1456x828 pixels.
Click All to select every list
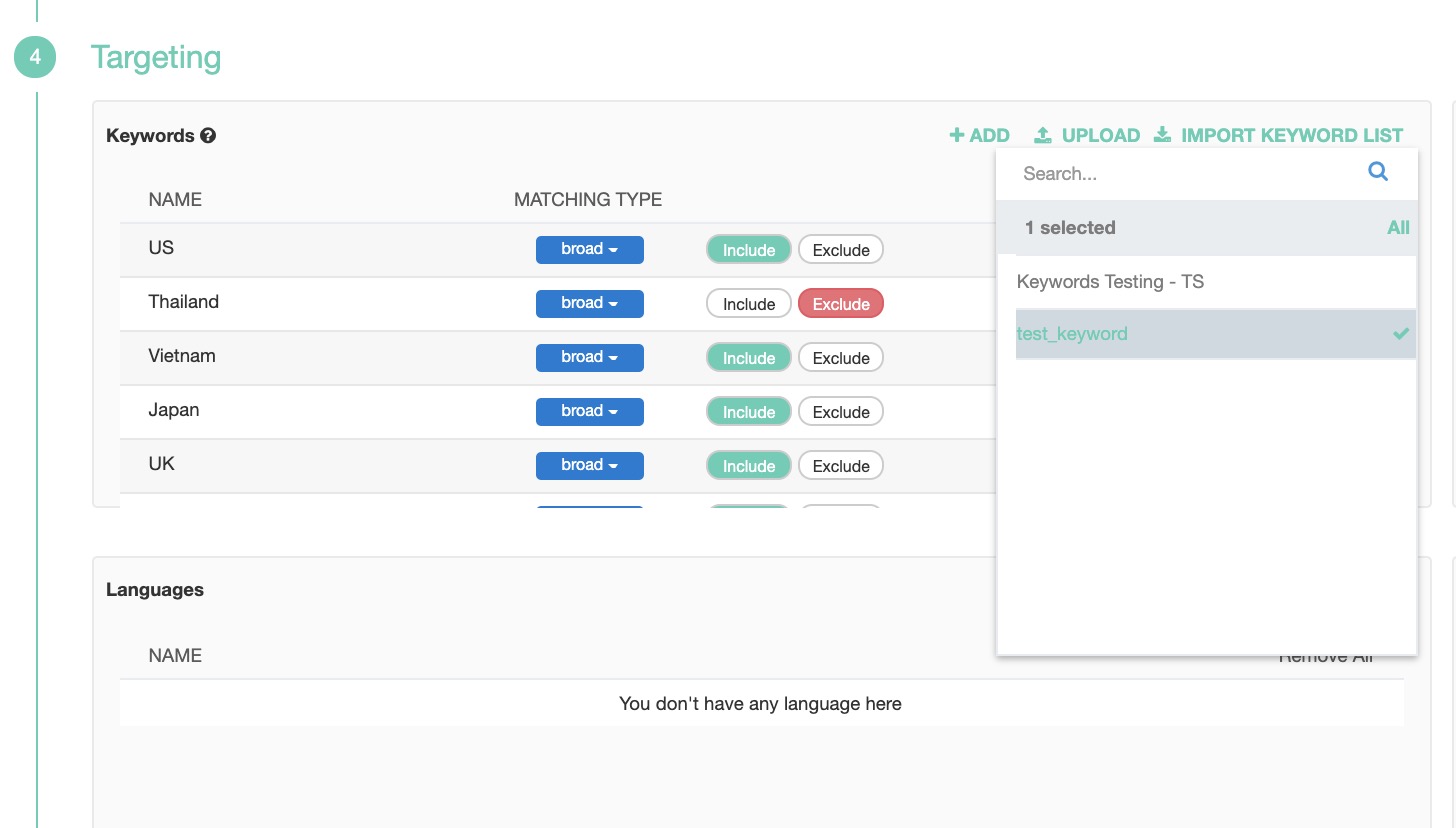[x=1397, y=228]
